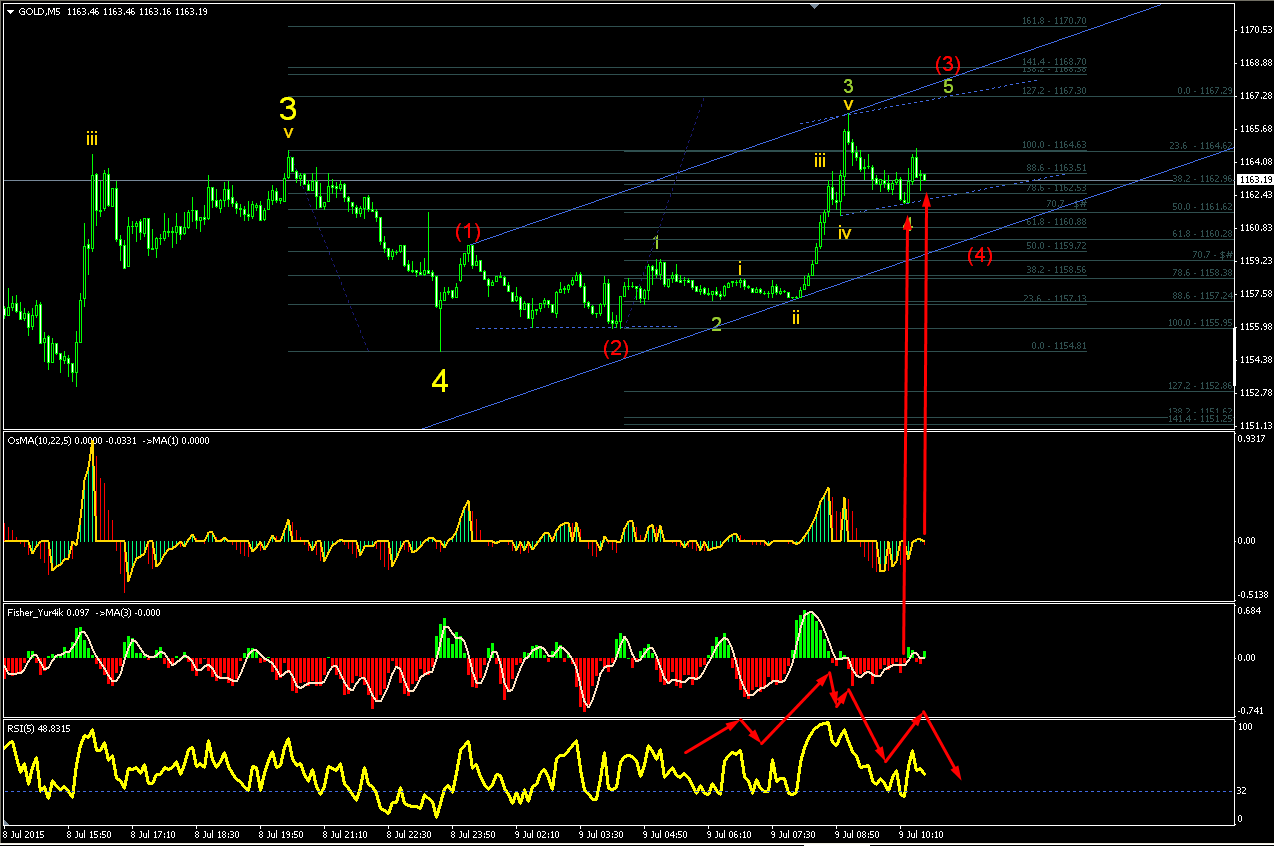Click the -0.5138 value on OsMA scale
The width and height of the screenshot is (1274, 846).
coord(1254,593)
